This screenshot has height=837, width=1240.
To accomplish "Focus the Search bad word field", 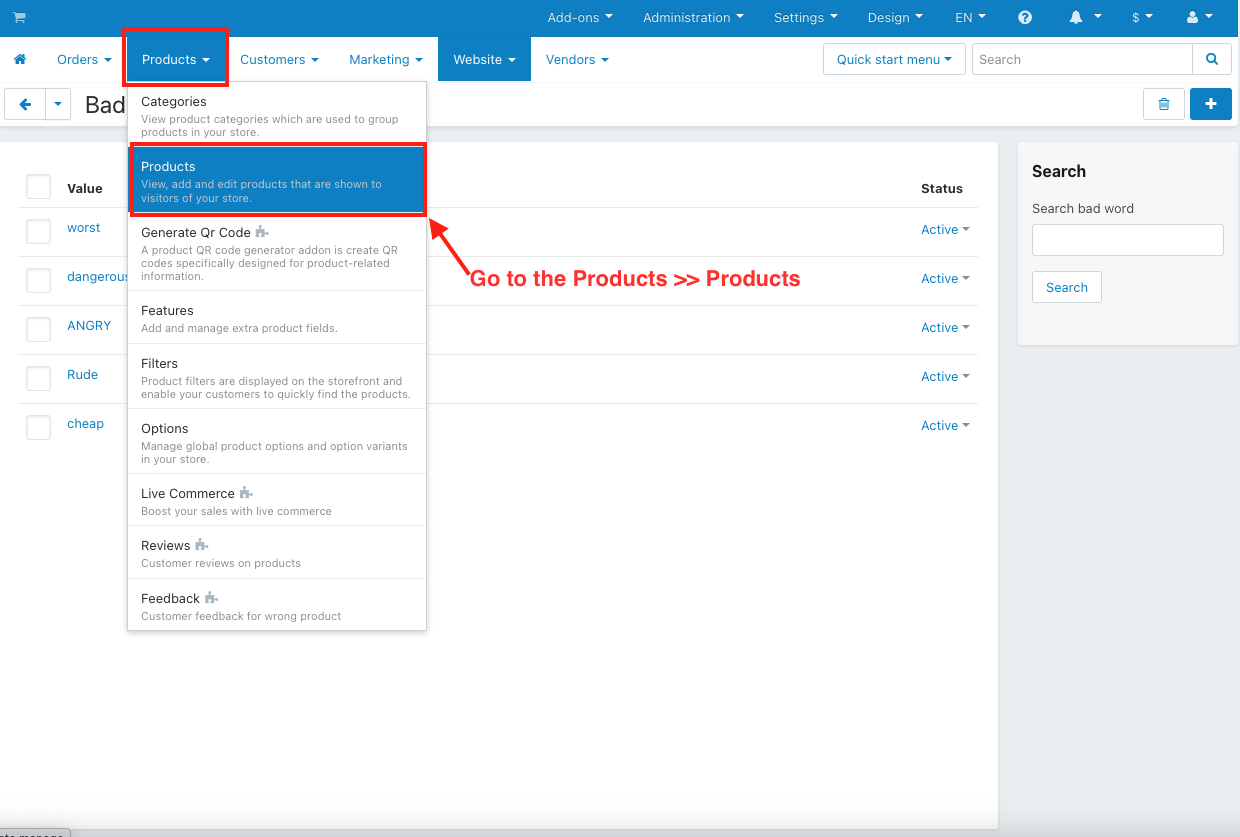I will pos(1128,240).
